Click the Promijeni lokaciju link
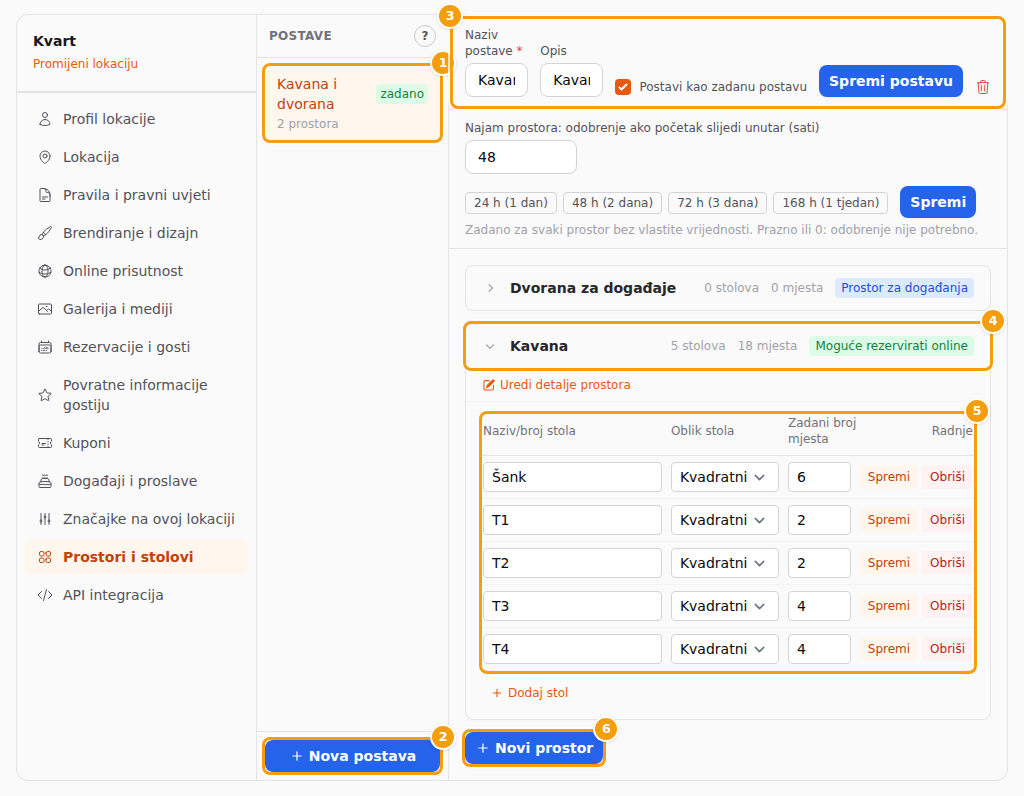This screenshot has height=796, width=1024. pos(86,63)
